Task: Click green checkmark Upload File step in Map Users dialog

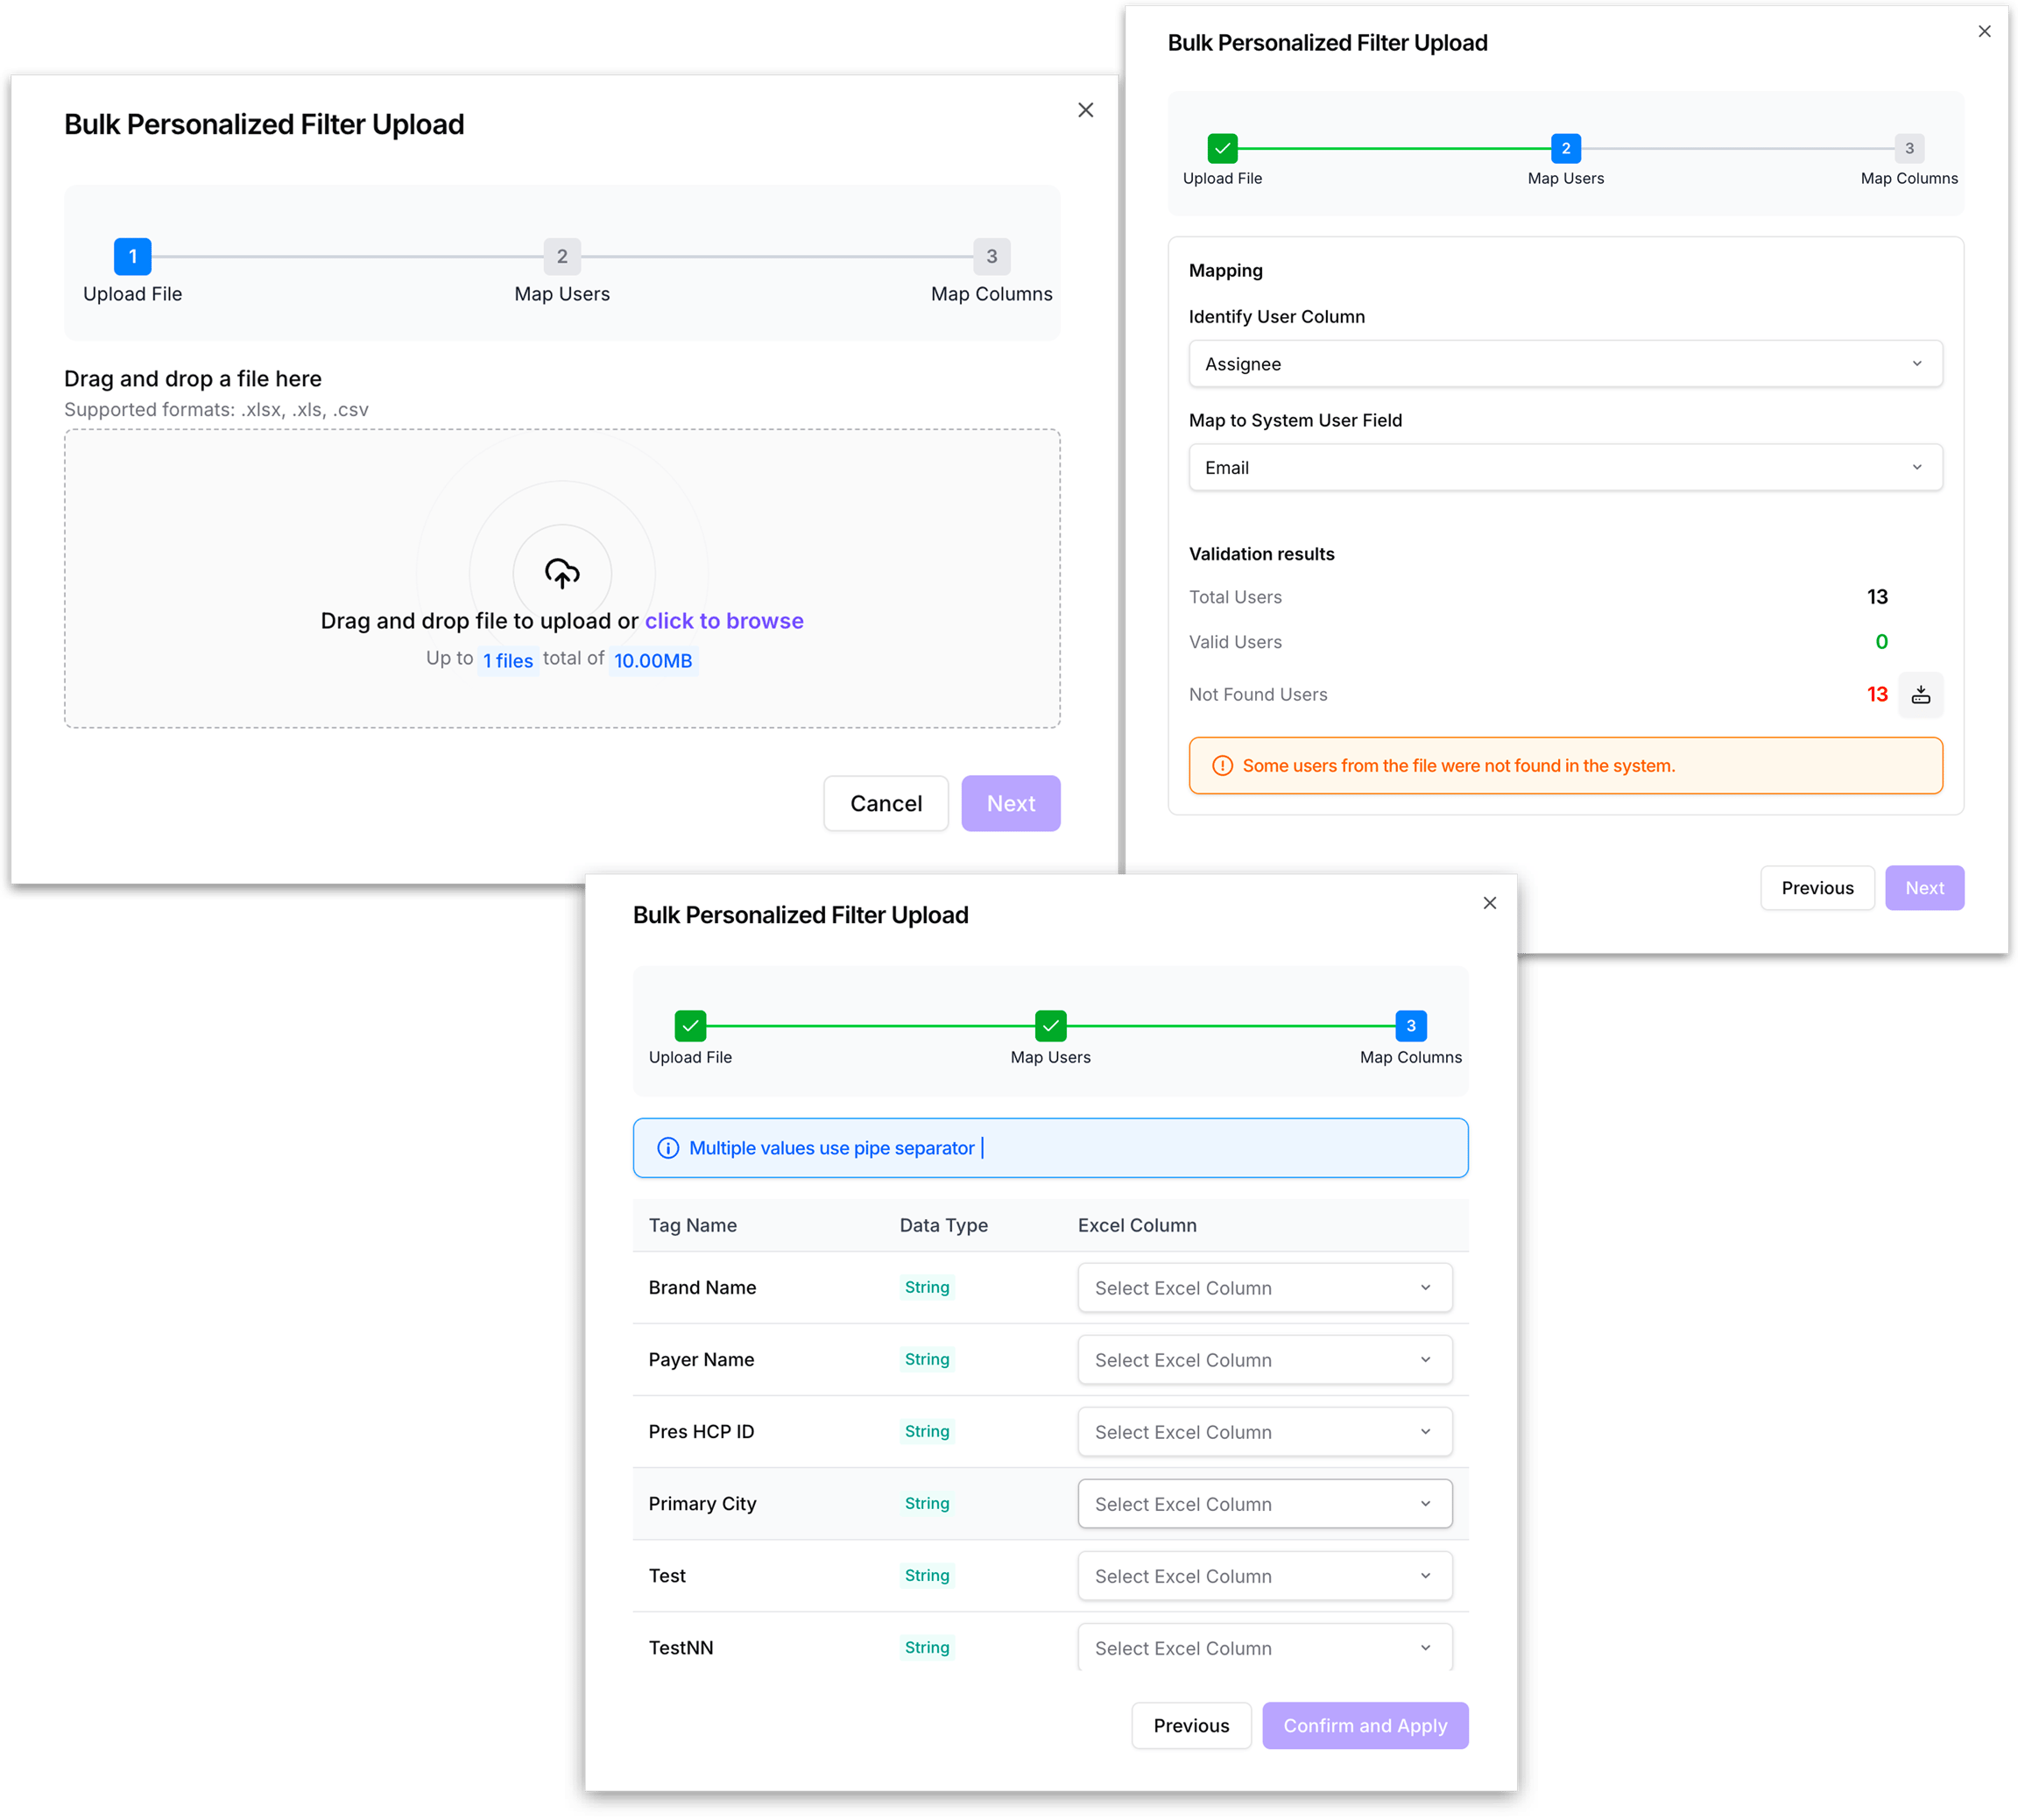Action: (1222, 148)
